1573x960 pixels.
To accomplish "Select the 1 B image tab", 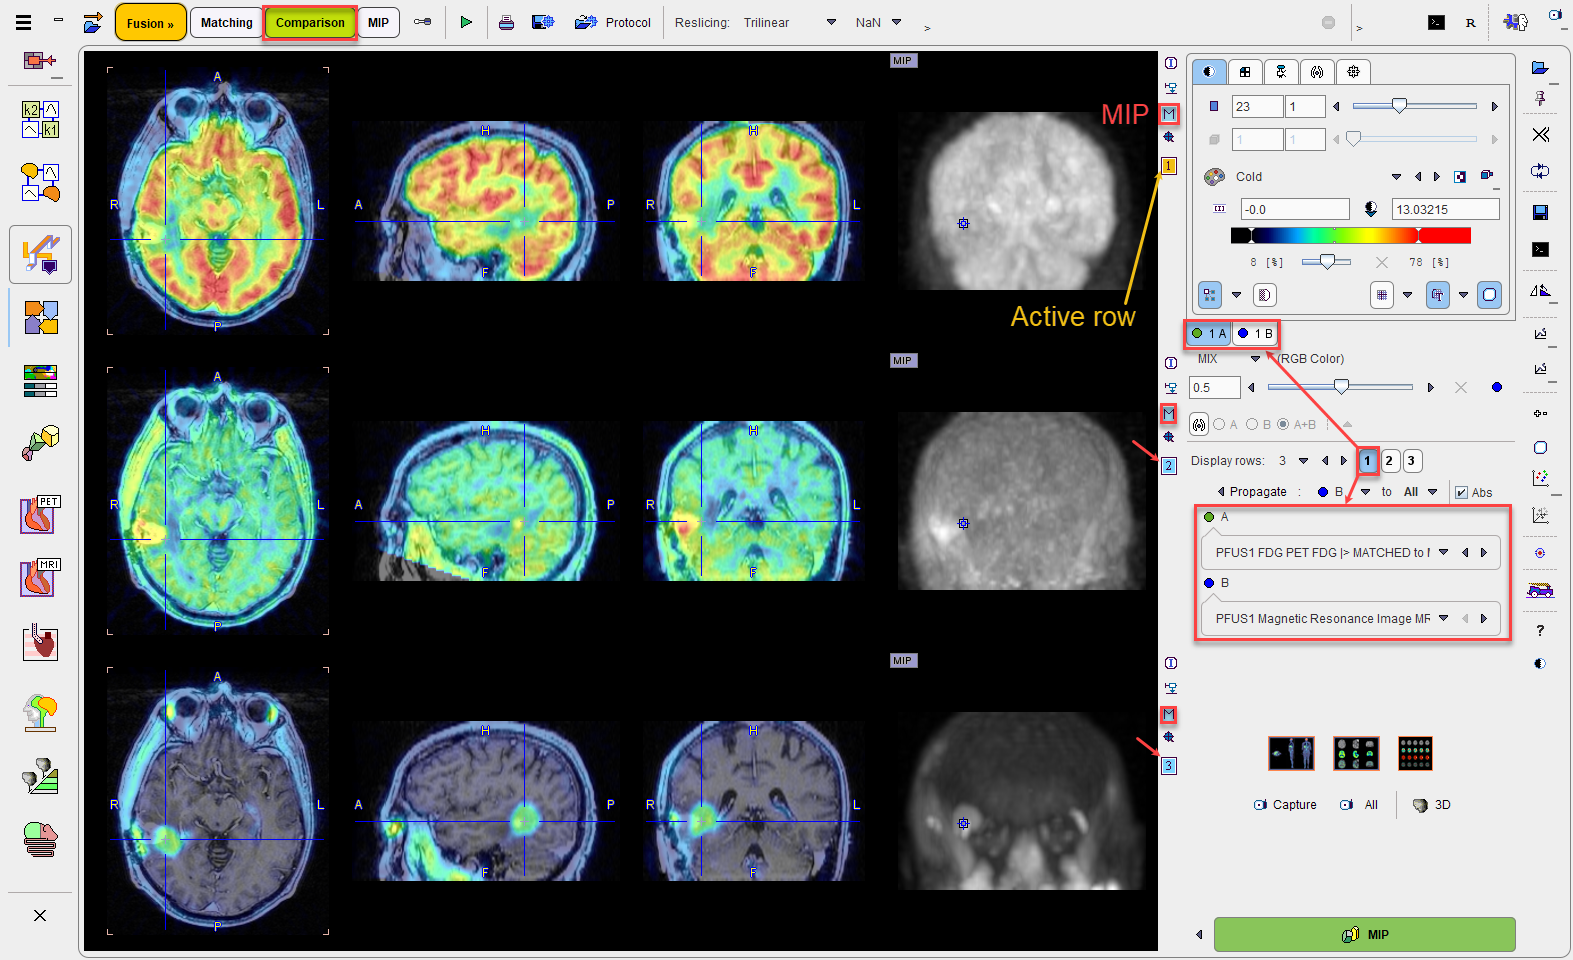I will pyautogui.click(x=1255, y=334).
